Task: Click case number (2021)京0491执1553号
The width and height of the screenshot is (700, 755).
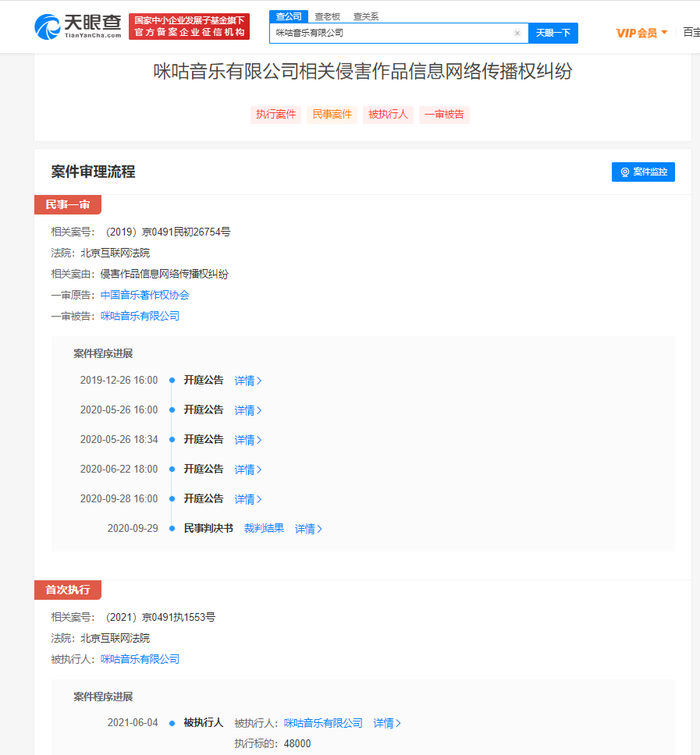Action: pyautogui.click(x=160, y=617)
